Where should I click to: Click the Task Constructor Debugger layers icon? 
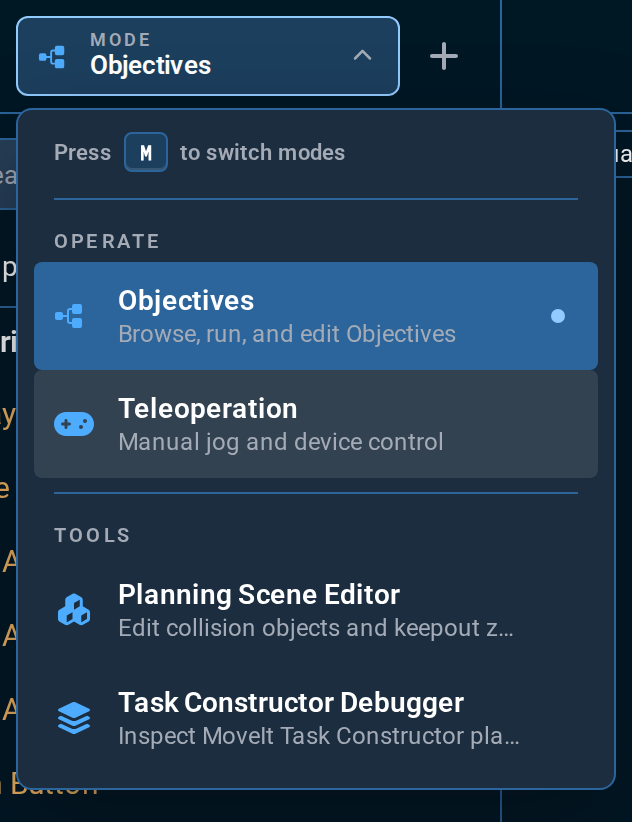coord(74,718)
